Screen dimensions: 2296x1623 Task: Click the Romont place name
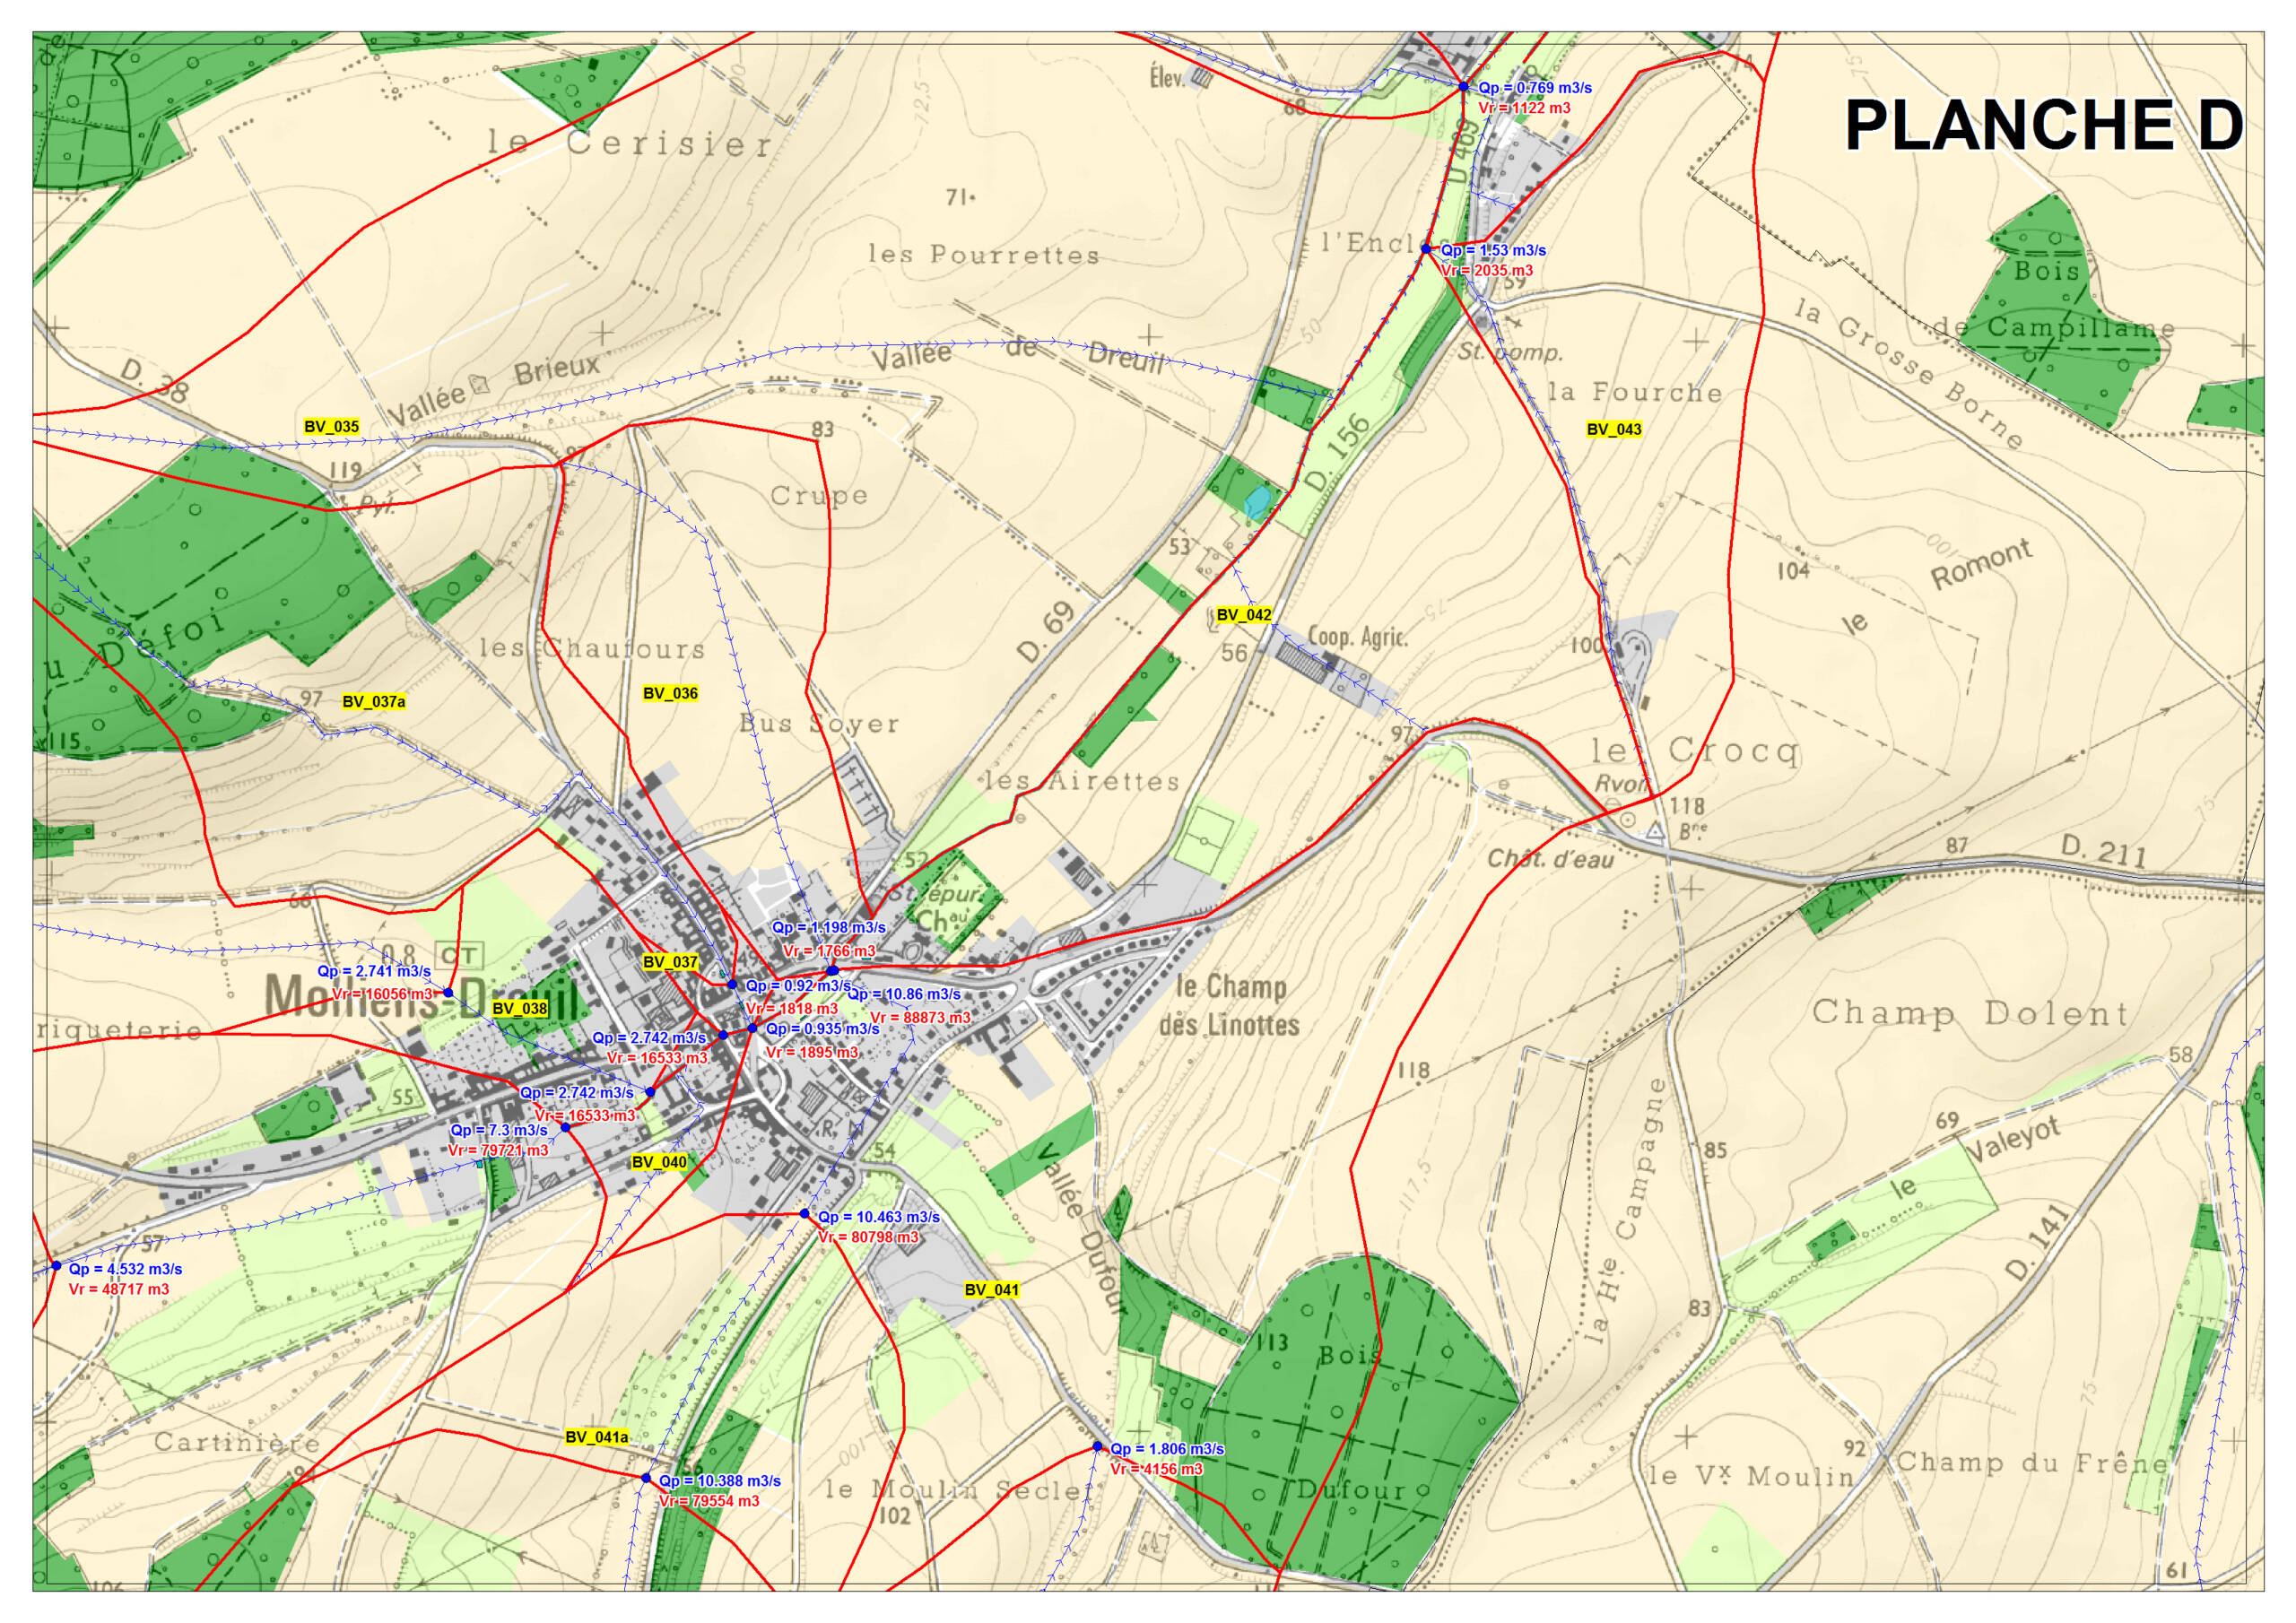coord(1981,564)
